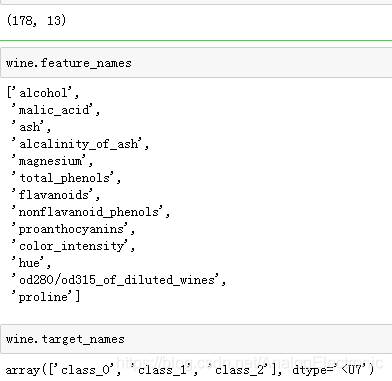Click 'class_0' in the array output
392x381 pixels.
pos(84,370)
